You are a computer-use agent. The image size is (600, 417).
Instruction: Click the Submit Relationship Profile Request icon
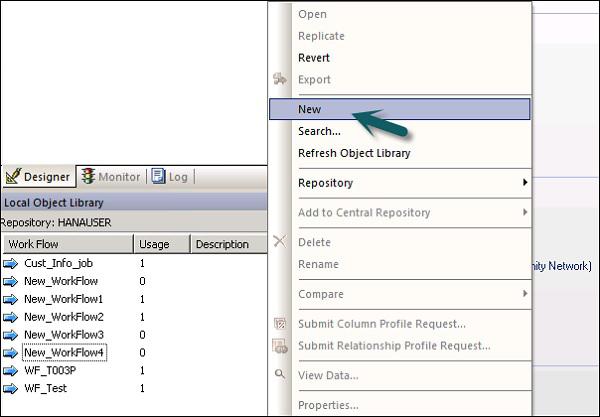pos(280,346)
